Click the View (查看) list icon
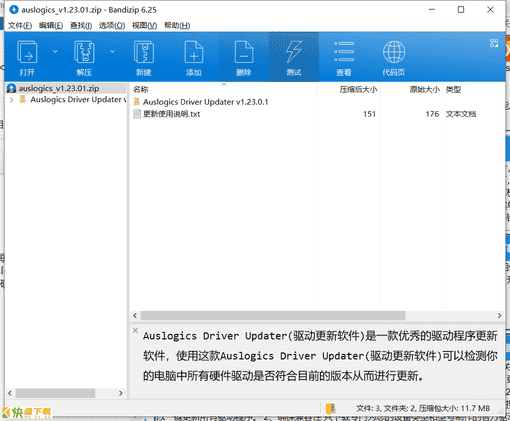 click(x=344, y=52)
